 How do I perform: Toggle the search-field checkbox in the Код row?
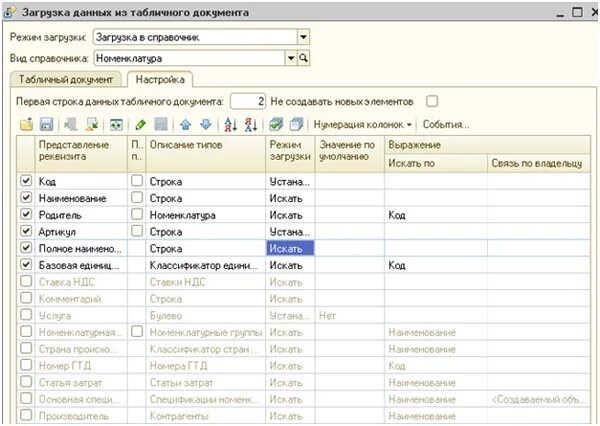[x=137, y=181]
